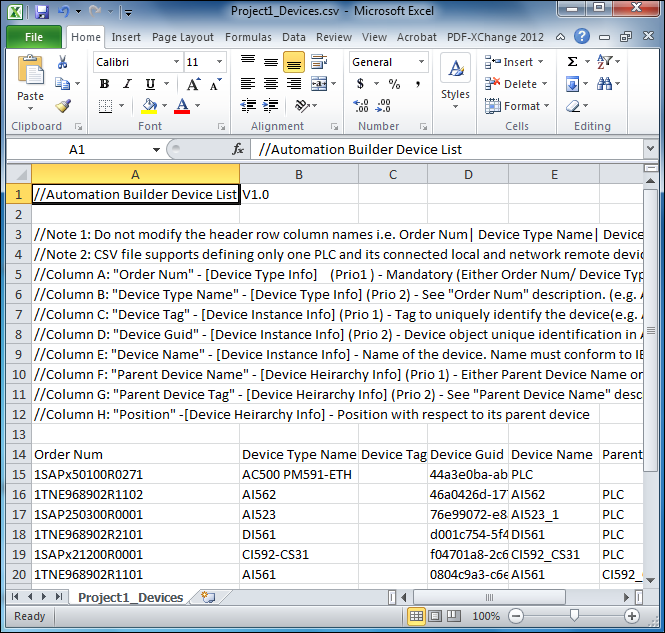Click the AutoSum sigma icon

573,62
